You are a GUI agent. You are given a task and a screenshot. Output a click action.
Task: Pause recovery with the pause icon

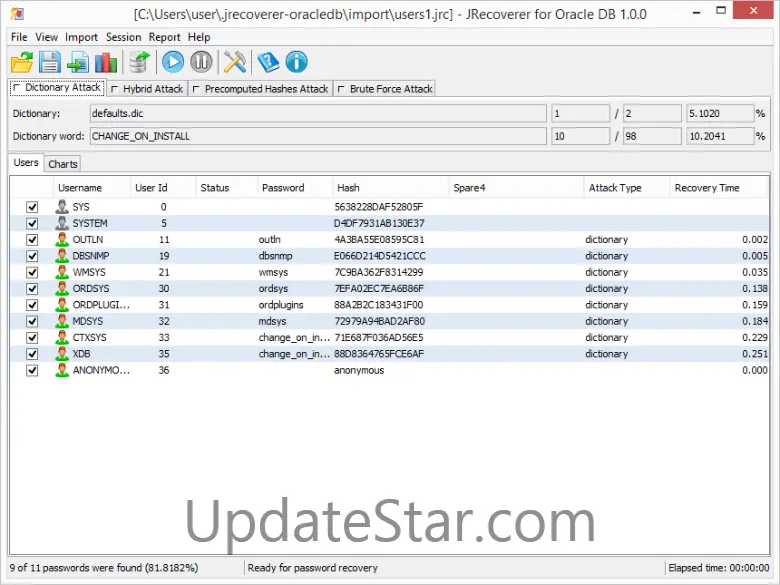click(201, 62)
